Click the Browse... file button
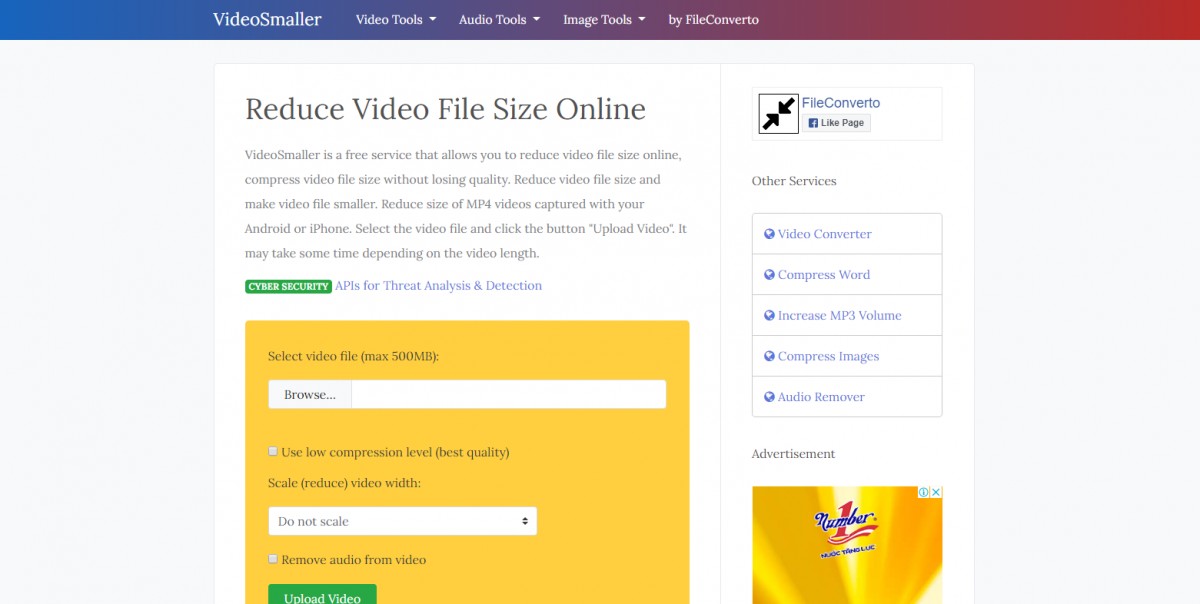 (310, 395)
